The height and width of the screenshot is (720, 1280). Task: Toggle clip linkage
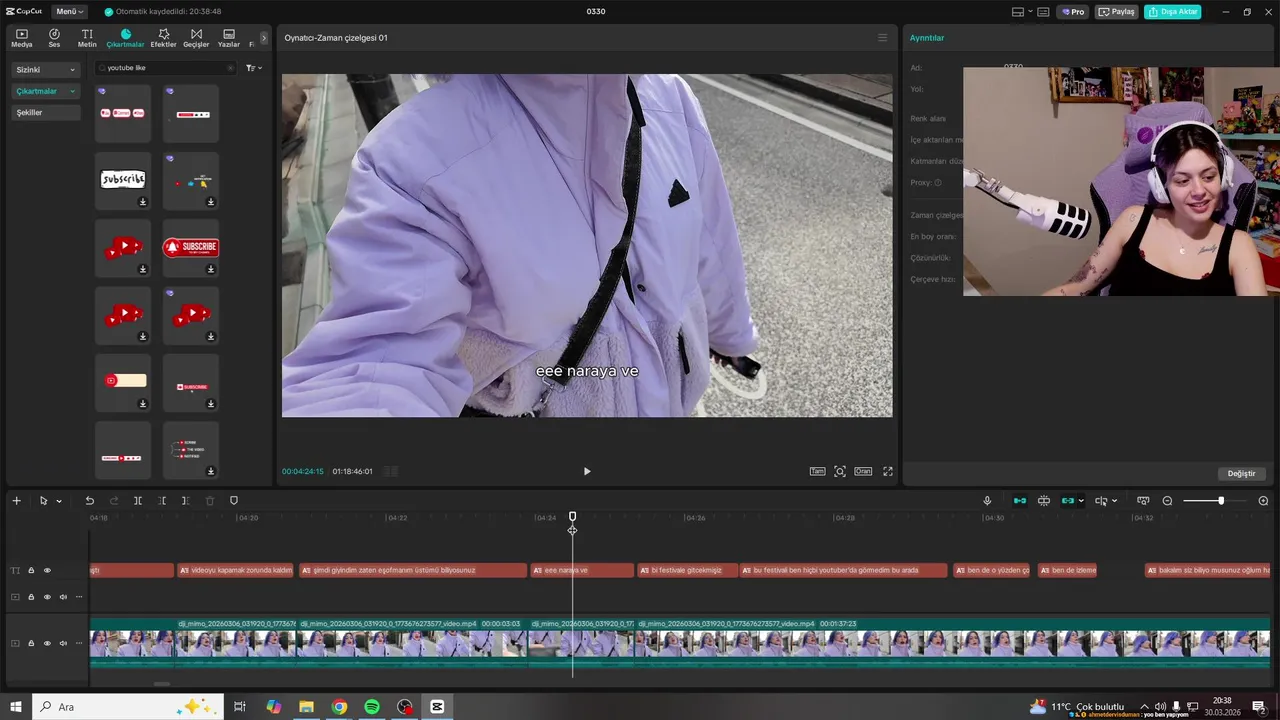(x=1068, y=501)
